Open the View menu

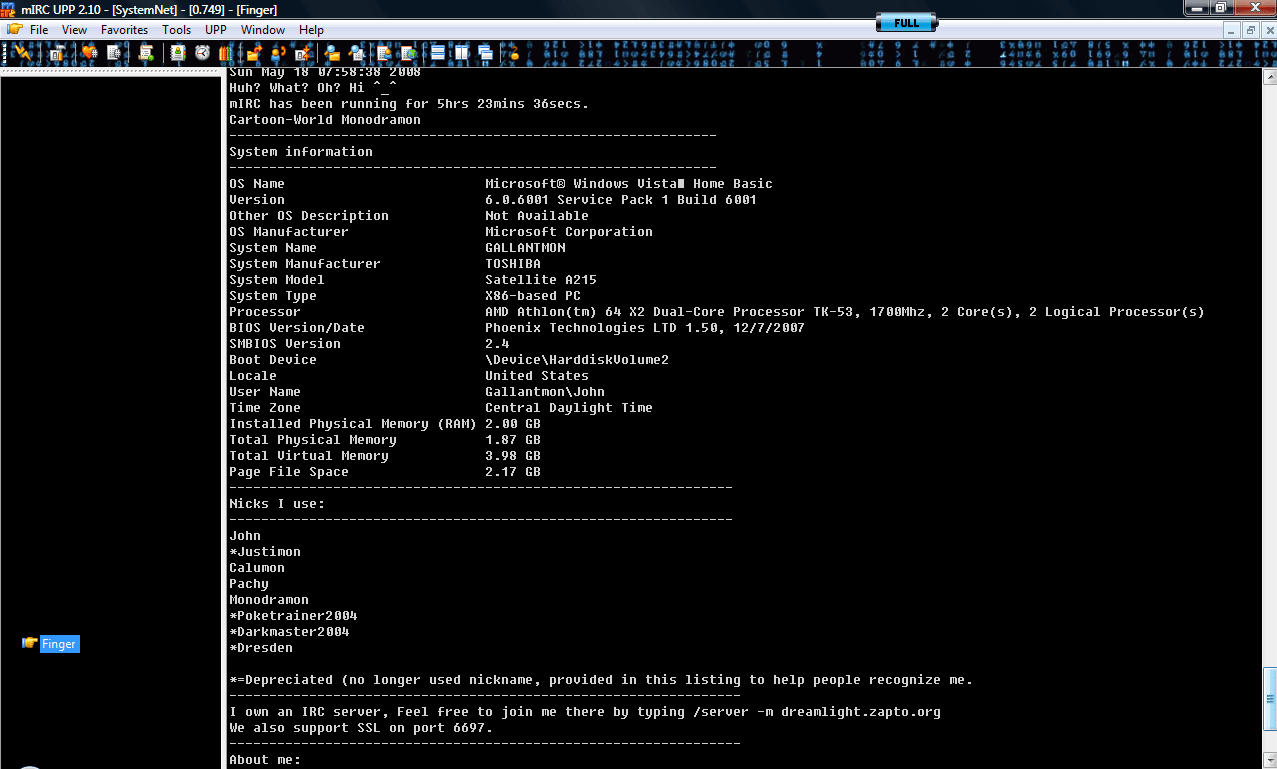click(x=74, y=30)
